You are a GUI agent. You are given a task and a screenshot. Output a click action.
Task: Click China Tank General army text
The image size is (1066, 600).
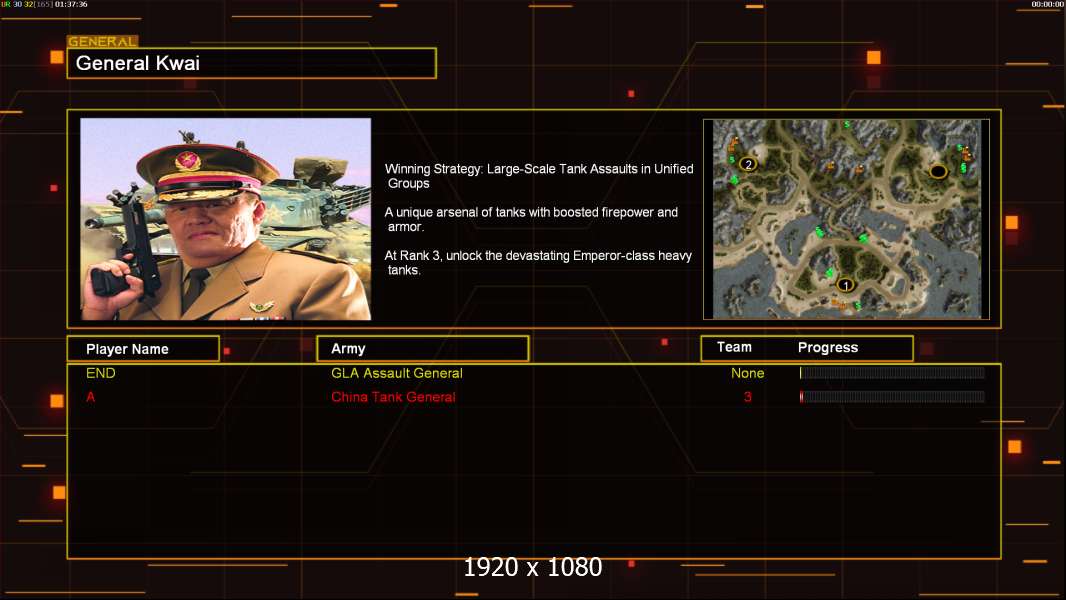pos(393,397)
